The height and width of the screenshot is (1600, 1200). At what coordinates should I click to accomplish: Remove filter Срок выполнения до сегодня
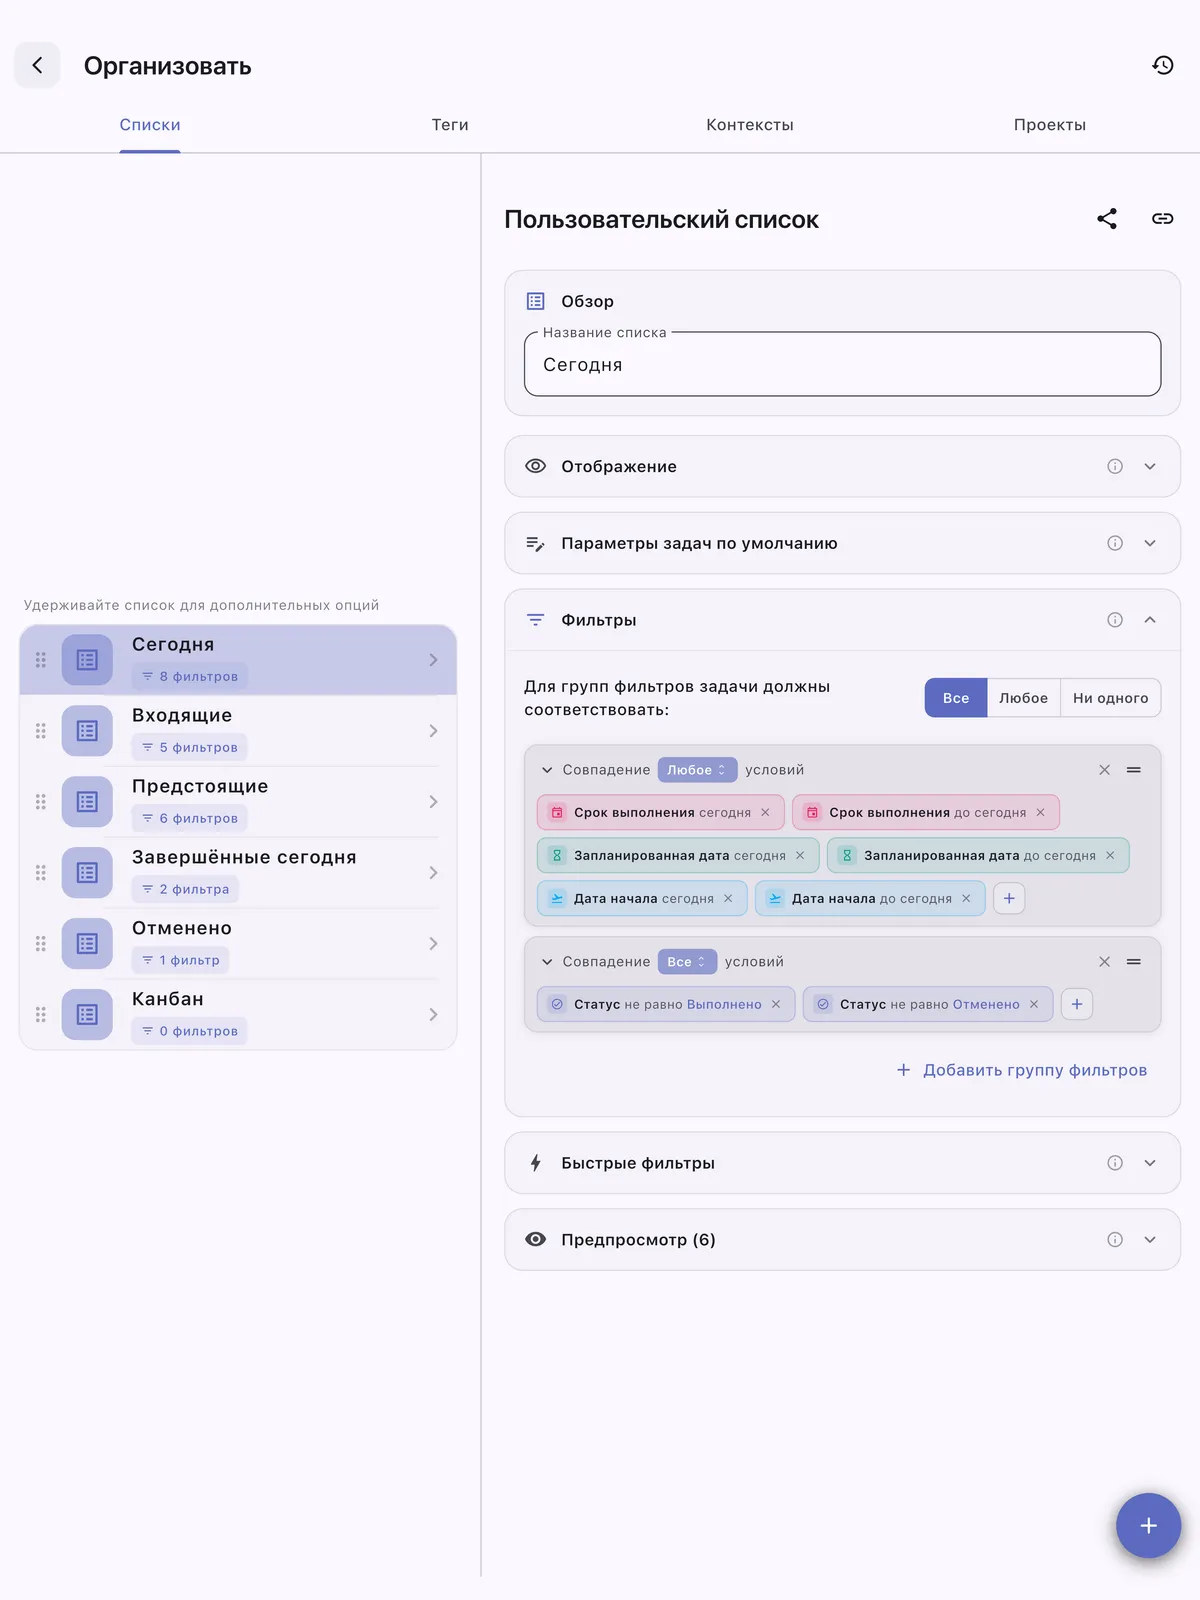(1040, 813)
